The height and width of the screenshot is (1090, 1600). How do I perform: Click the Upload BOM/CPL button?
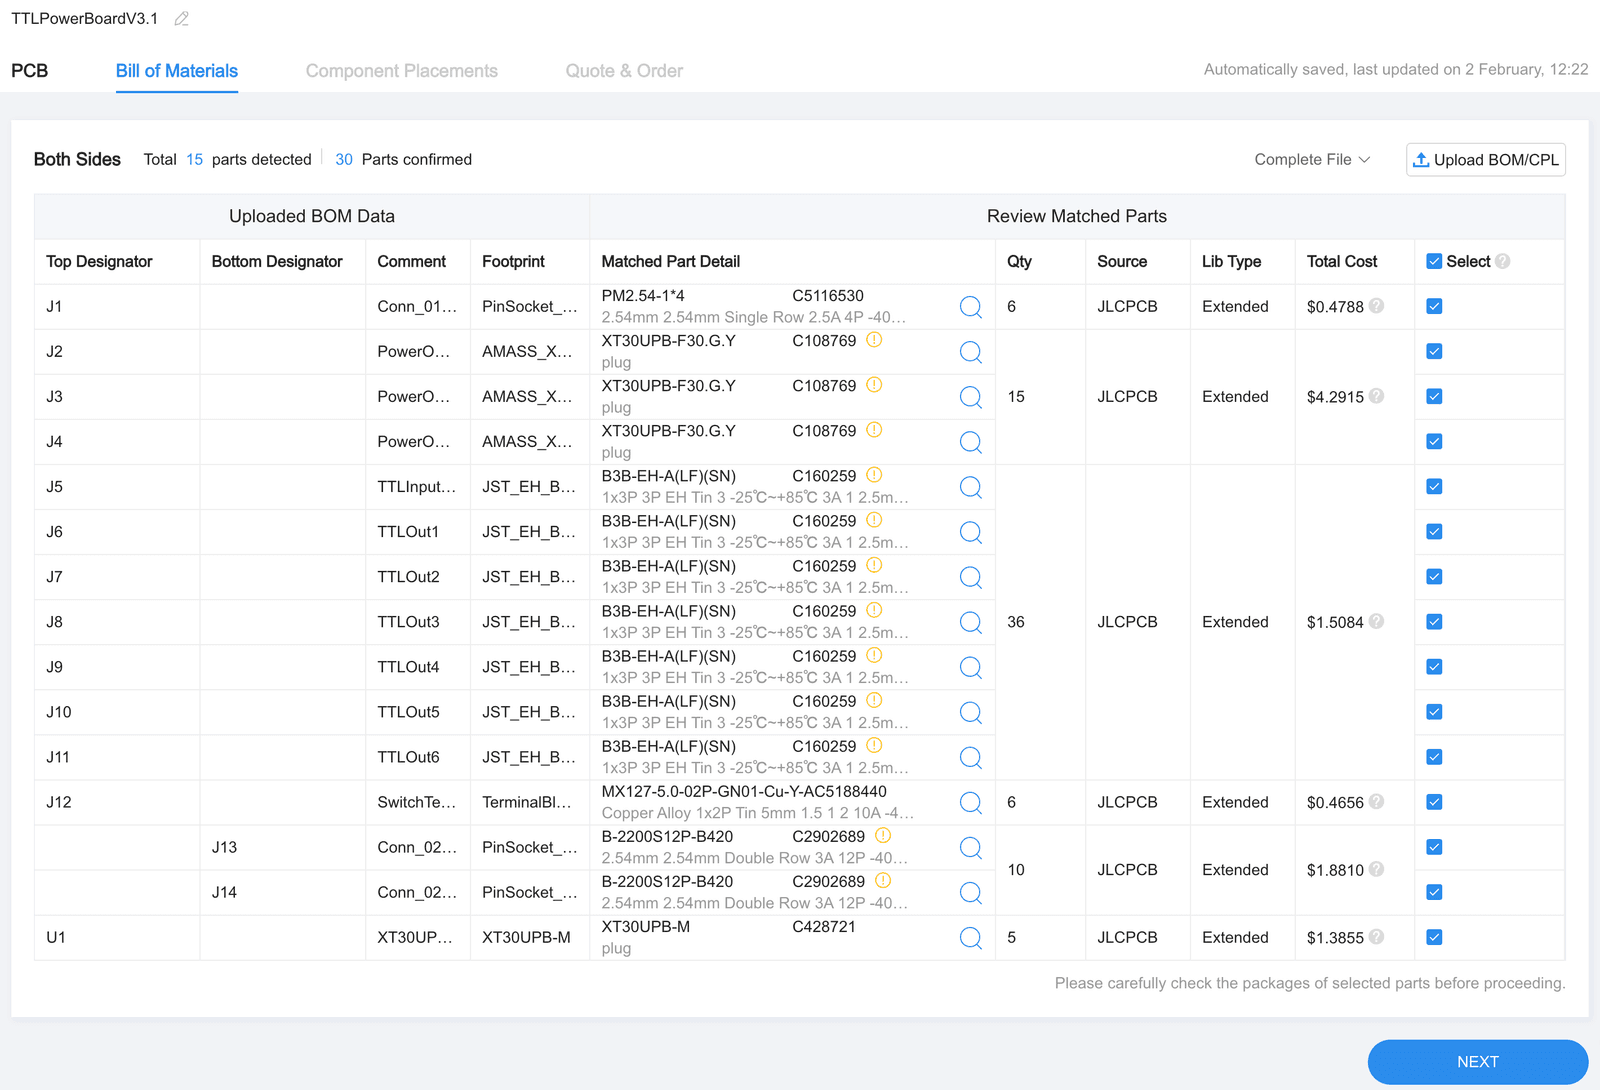click(1486, 160)
